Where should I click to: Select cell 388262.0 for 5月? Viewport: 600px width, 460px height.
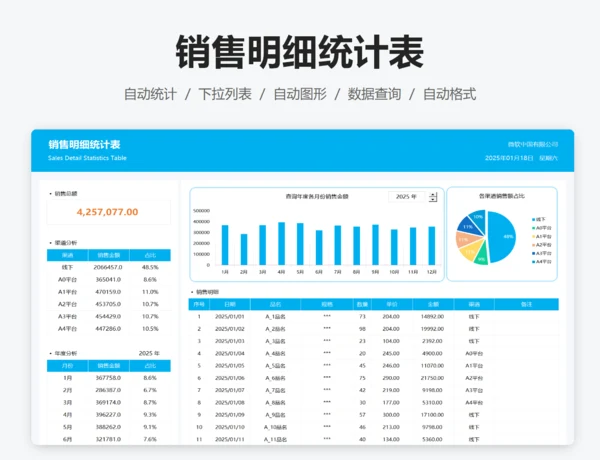coord(108,427)
